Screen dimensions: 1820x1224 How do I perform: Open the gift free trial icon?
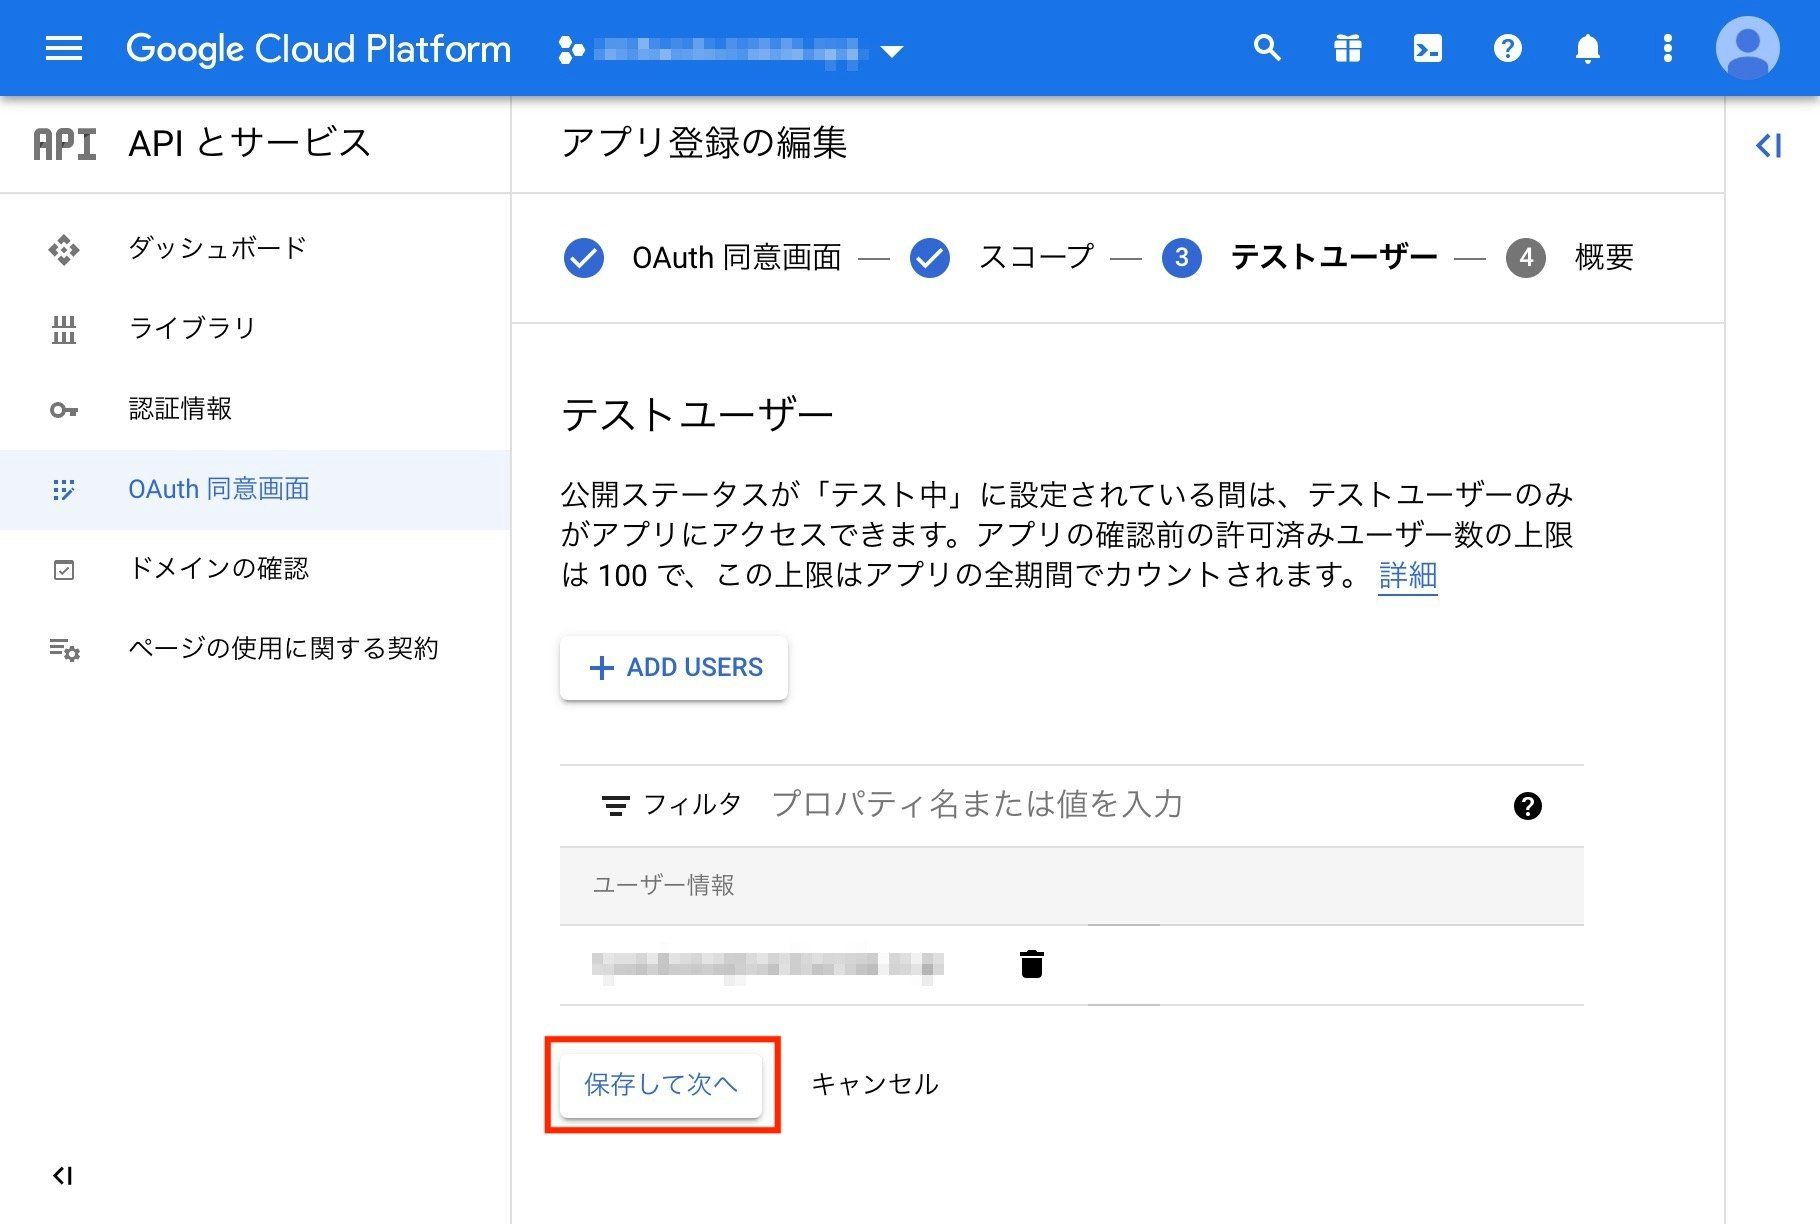[x=1347, y=48]
